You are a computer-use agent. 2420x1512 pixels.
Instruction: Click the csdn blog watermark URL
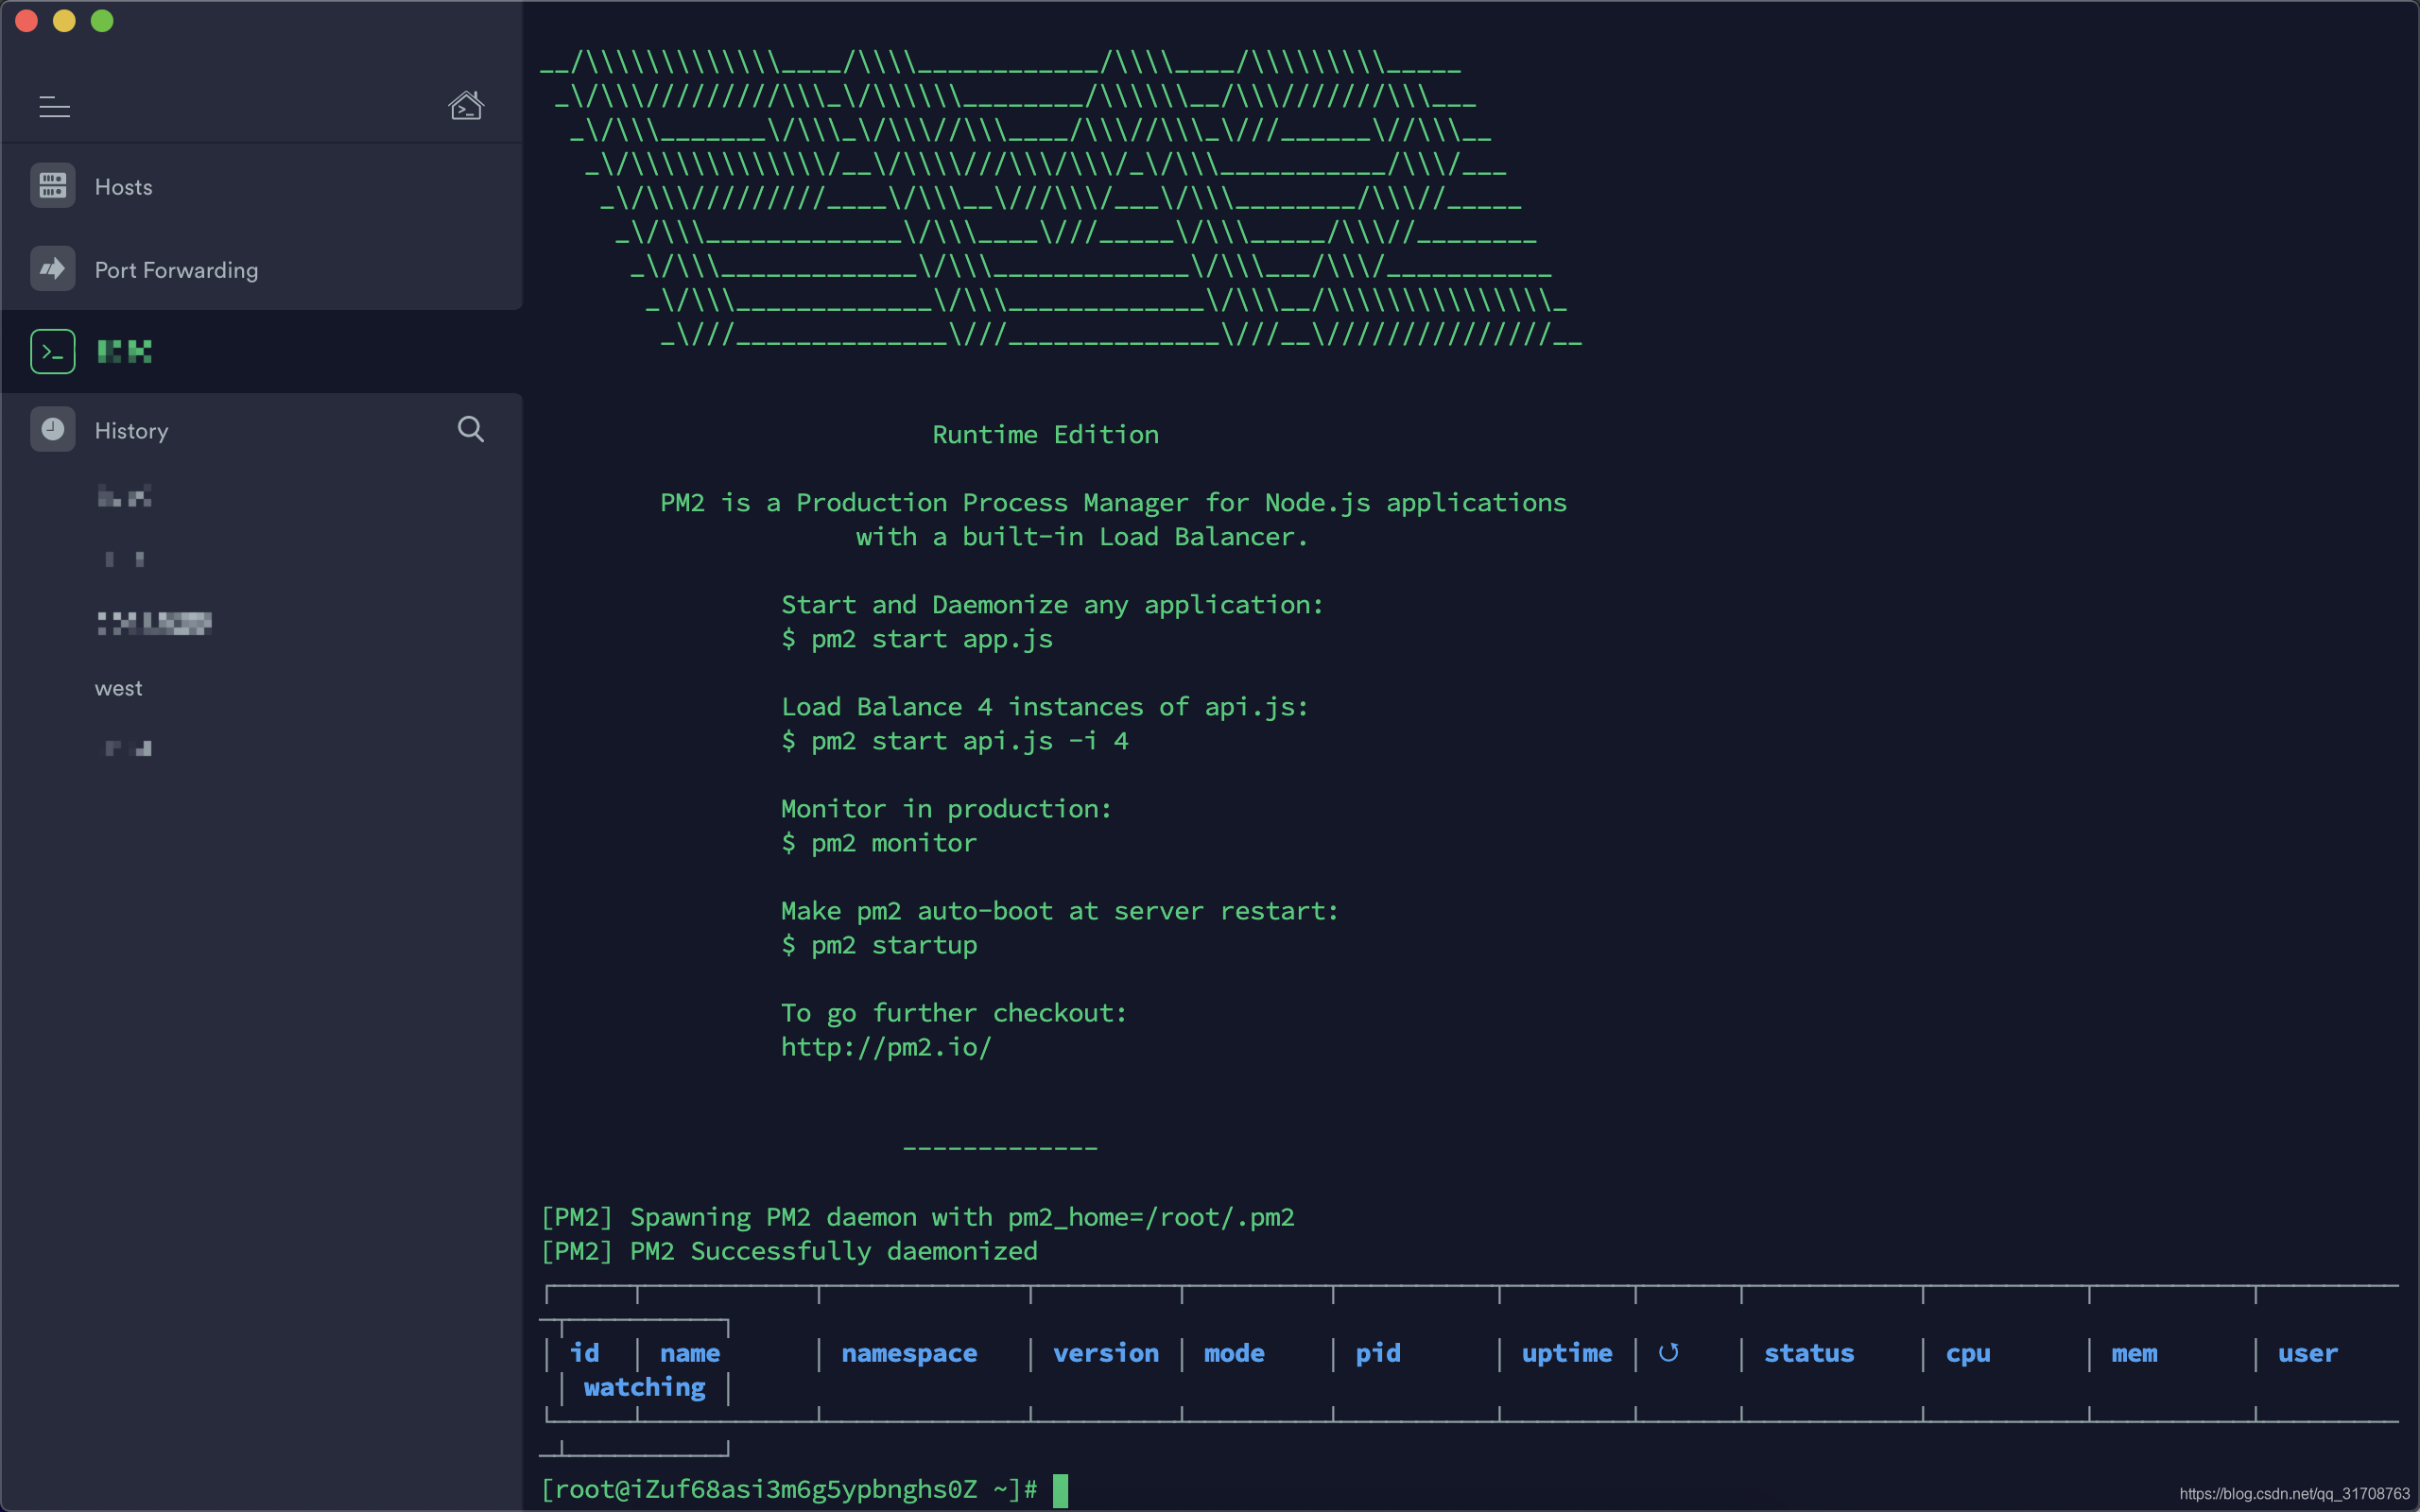click(2293, 1494)
